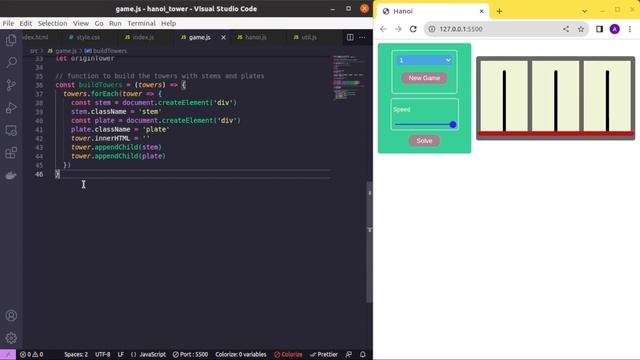640x360 pixels.
Task: Click the game.js breadcrumb item
Action: click(62, 51)
